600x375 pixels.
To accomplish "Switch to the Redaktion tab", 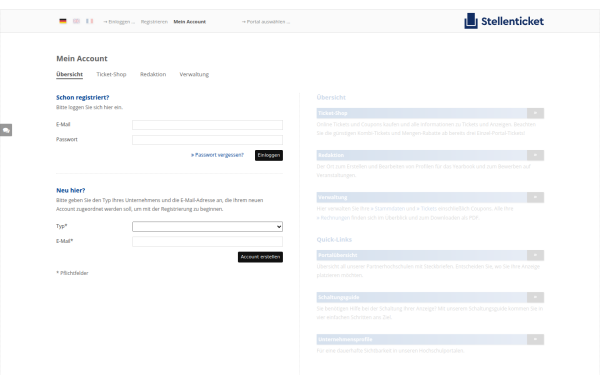I will (x=153, y=74).
